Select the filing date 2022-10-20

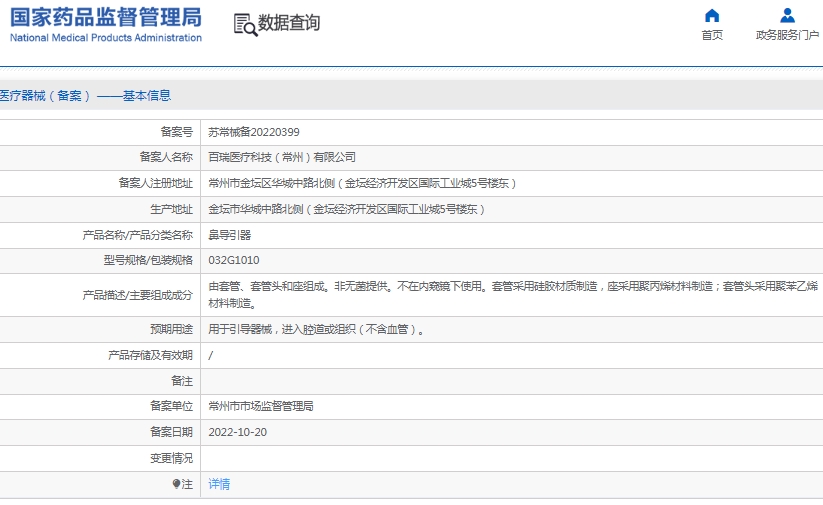237,432
